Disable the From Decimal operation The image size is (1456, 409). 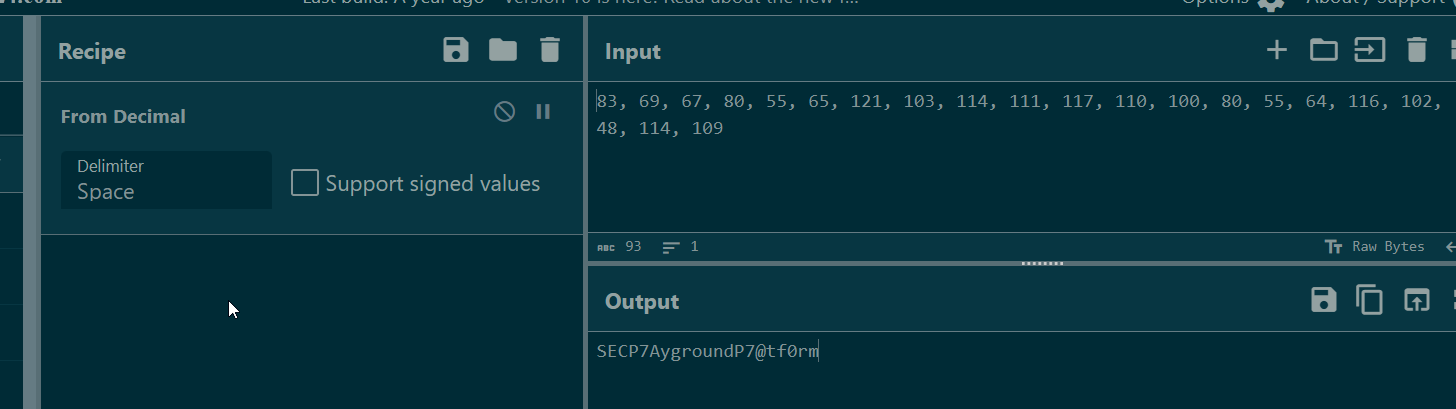tap(505, 111)
